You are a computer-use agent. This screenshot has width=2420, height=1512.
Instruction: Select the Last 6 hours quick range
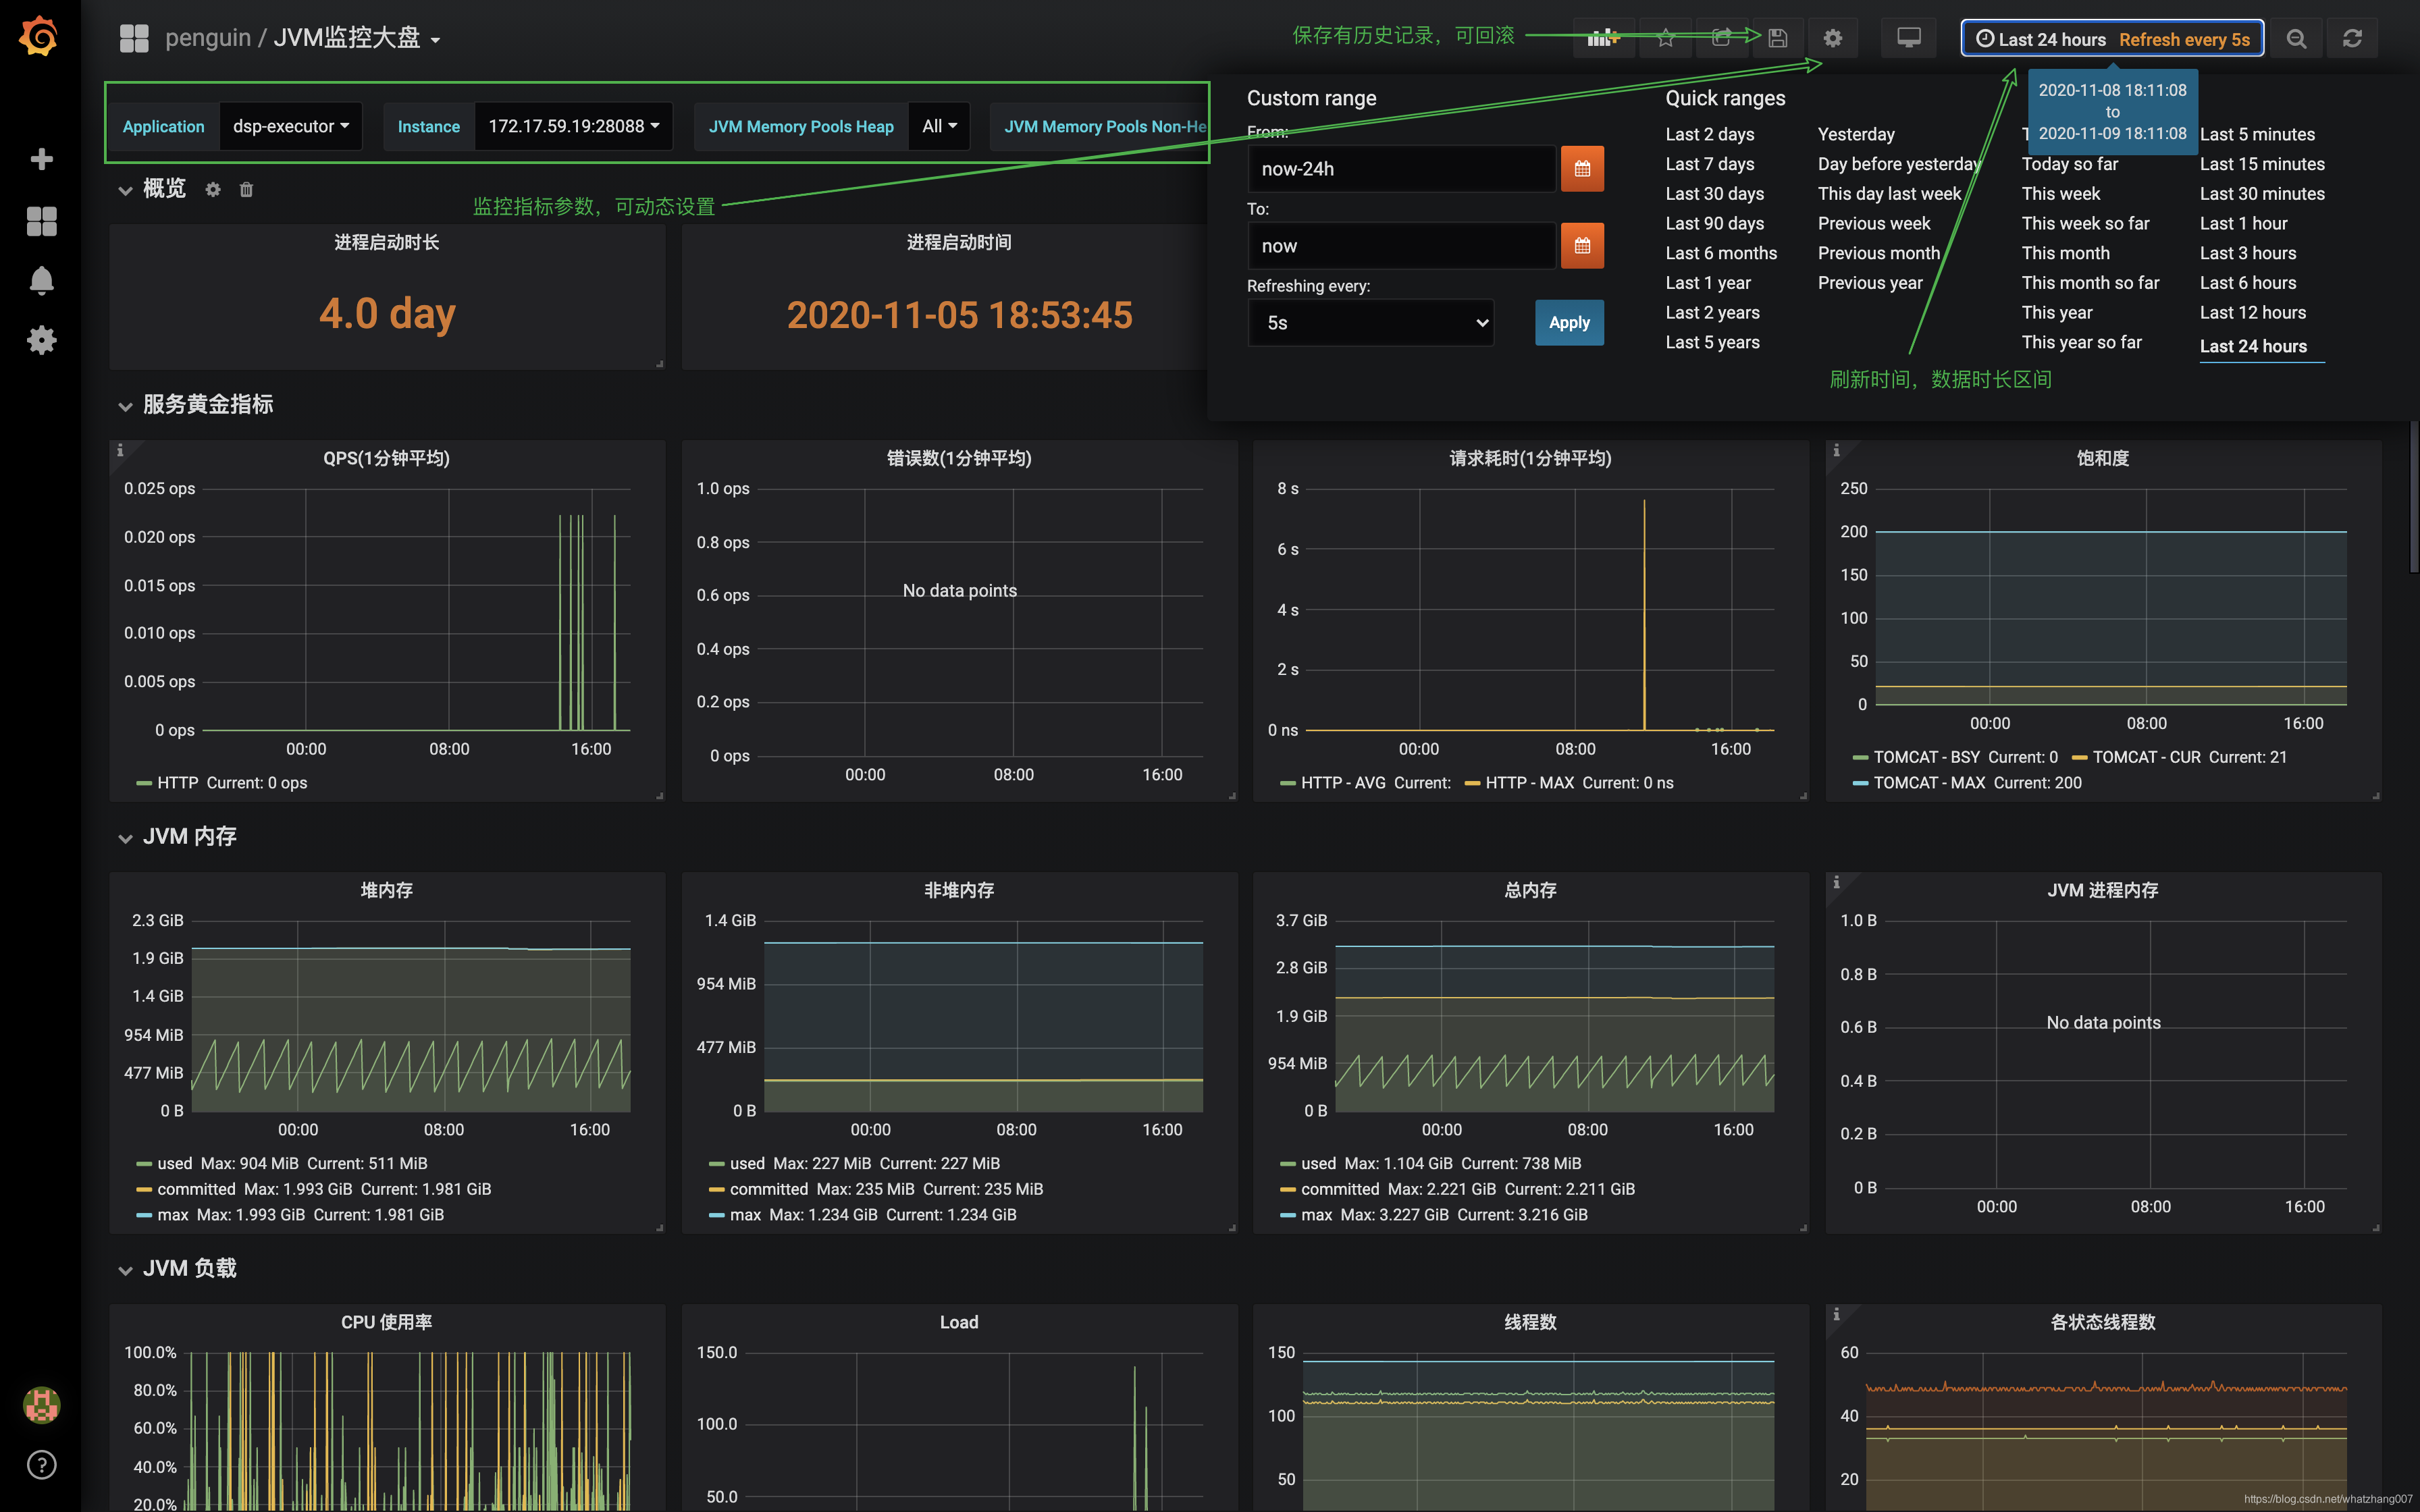[x=2247, y=283]
